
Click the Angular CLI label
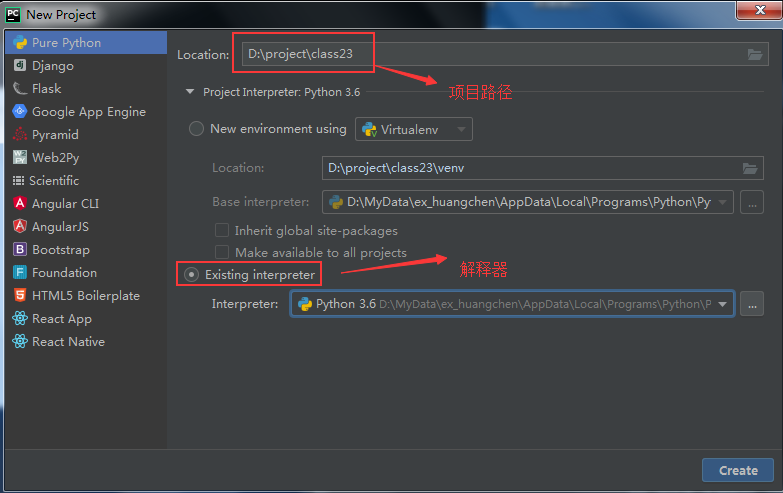65,203
